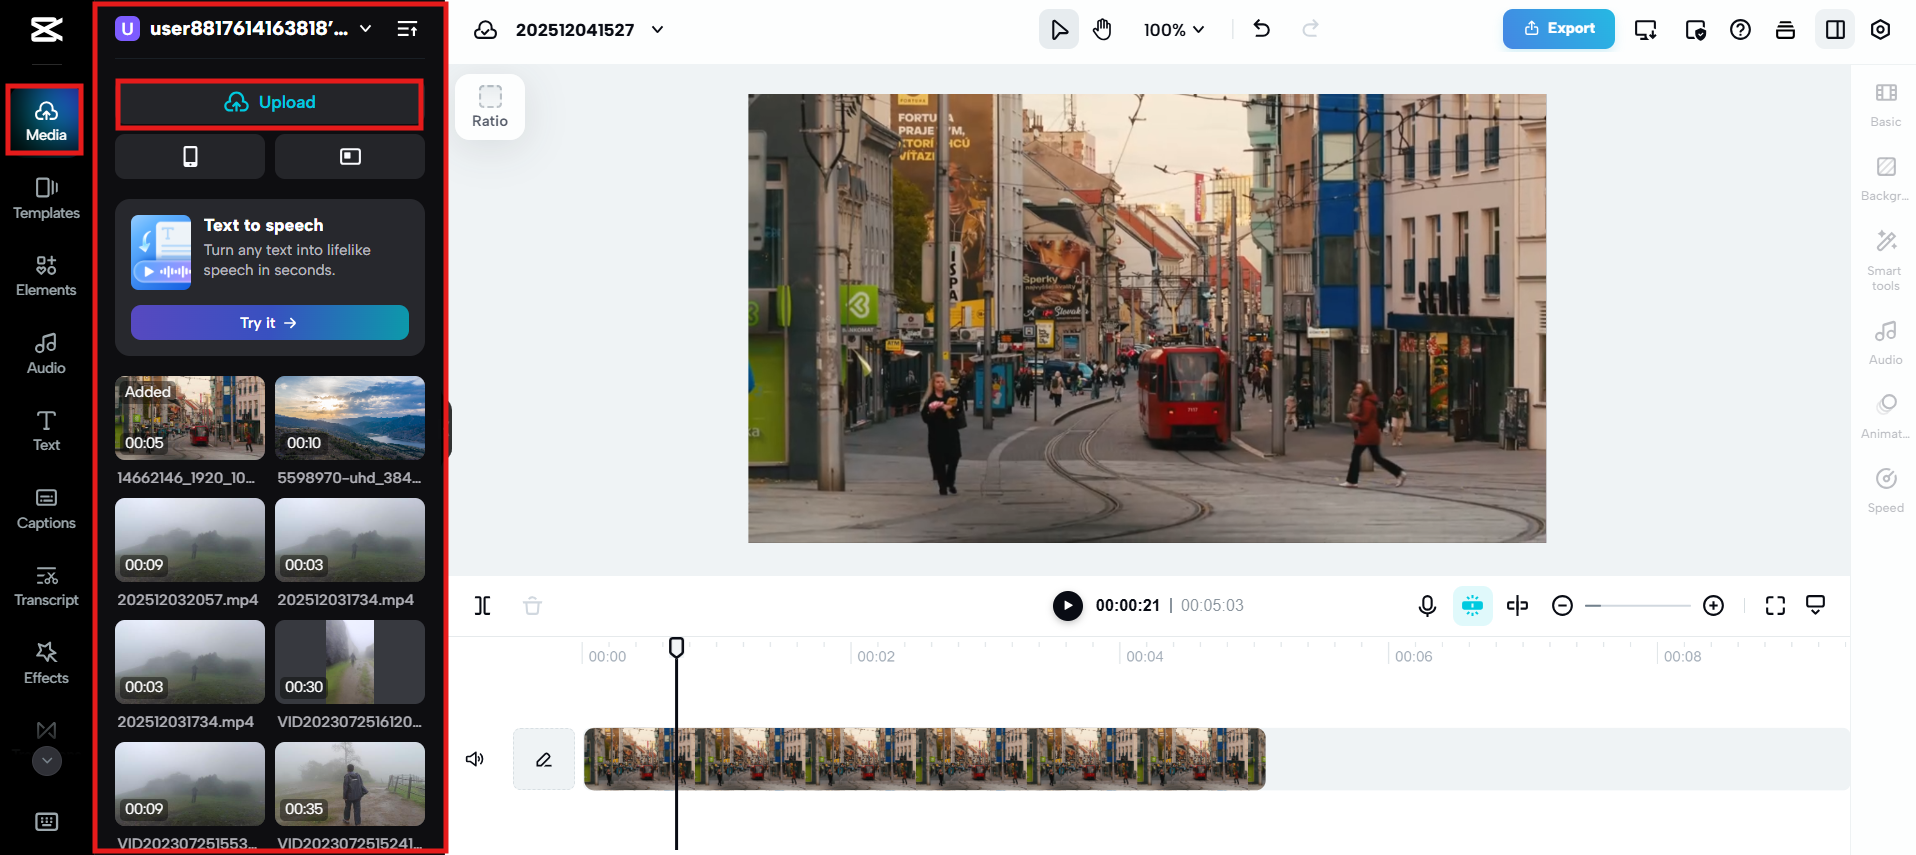
Task: Edit the track cover pencil button
Action: pyautogui.click(x=544, y=759)
